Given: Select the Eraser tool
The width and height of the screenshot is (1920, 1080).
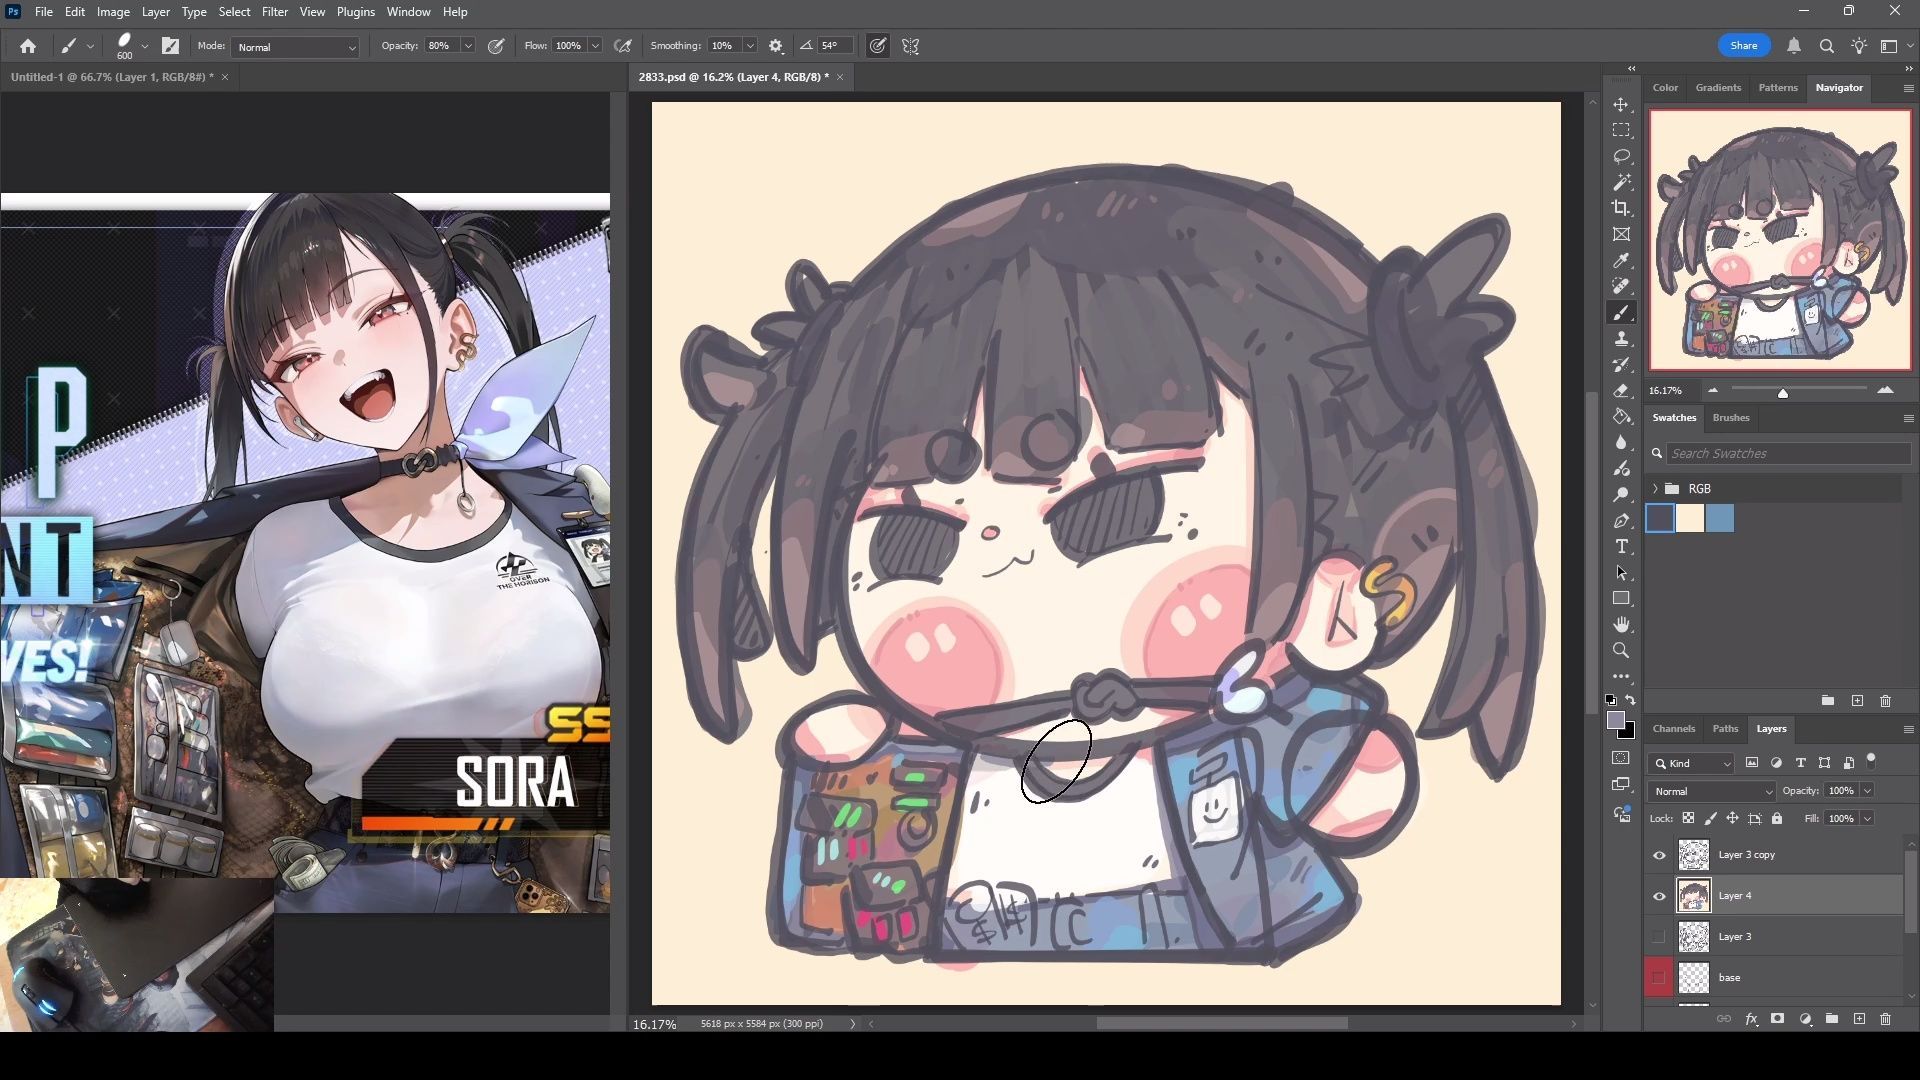Looking at the screenshot, I should (x=1621, y=391).
